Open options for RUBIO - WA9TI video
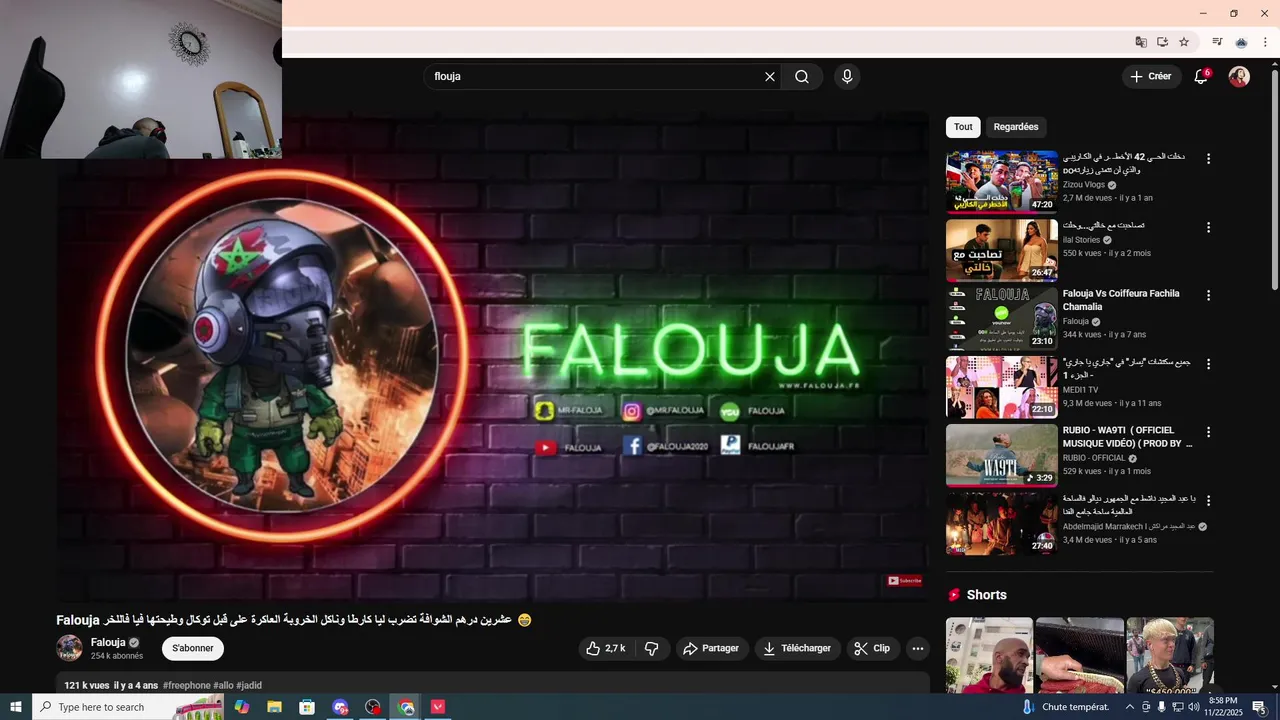The height and width of the screenshot is (720, 1280). 1208,432
